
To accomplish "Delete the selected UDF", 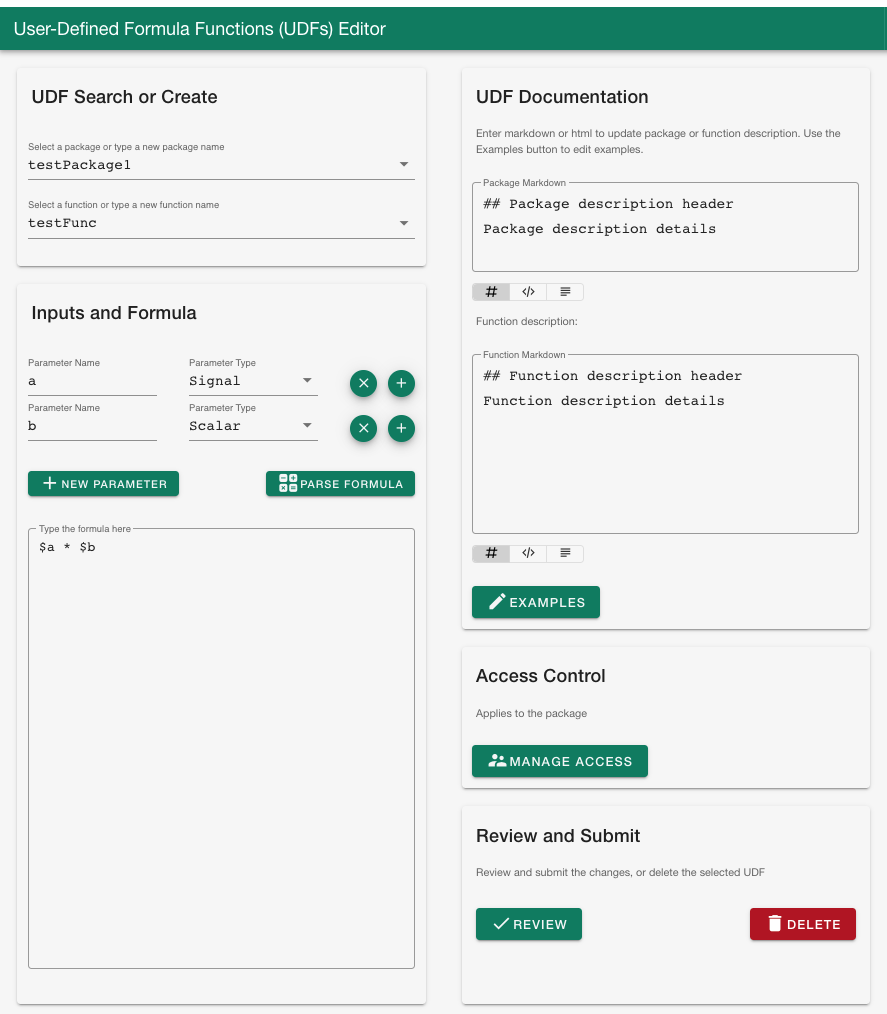I will click(x=803, y=924).
